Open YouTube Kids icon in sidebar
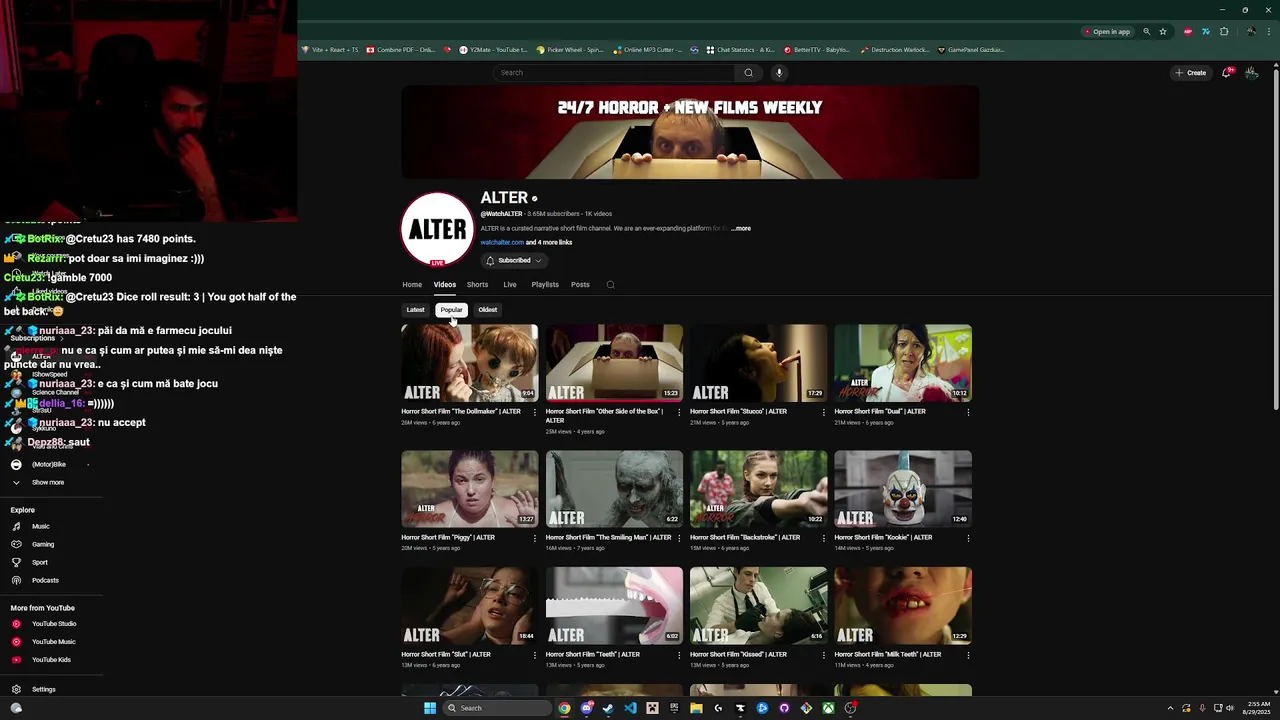The width and height of the screenshot is (1280, 720). click(x=16, y=660)
